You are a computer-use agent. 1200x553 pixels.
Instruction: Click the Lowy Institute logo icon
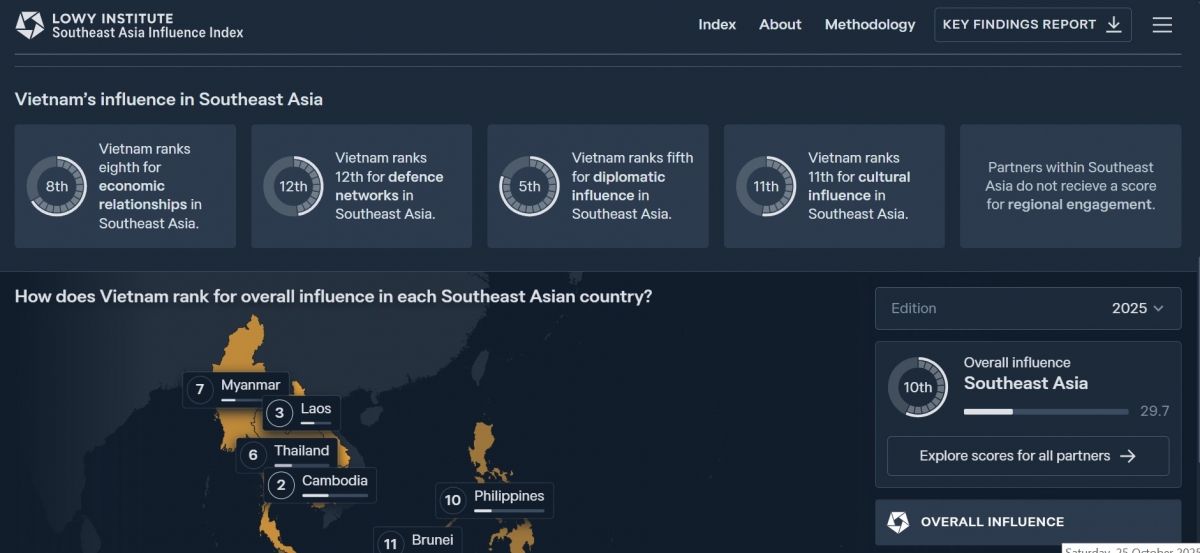[30, 25]
